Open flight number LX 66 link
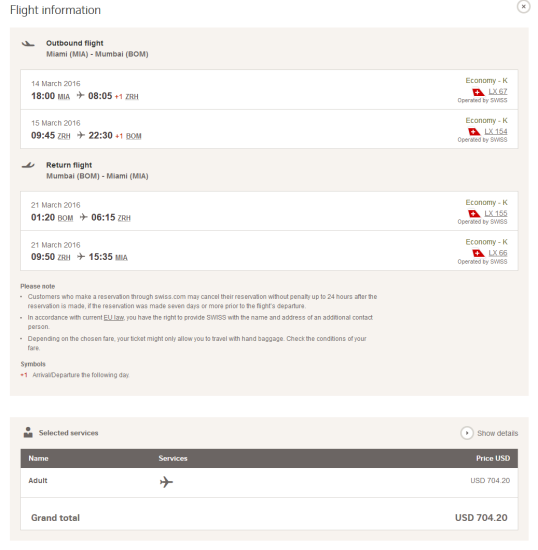 pyautogui.click(x=498, y=253)
